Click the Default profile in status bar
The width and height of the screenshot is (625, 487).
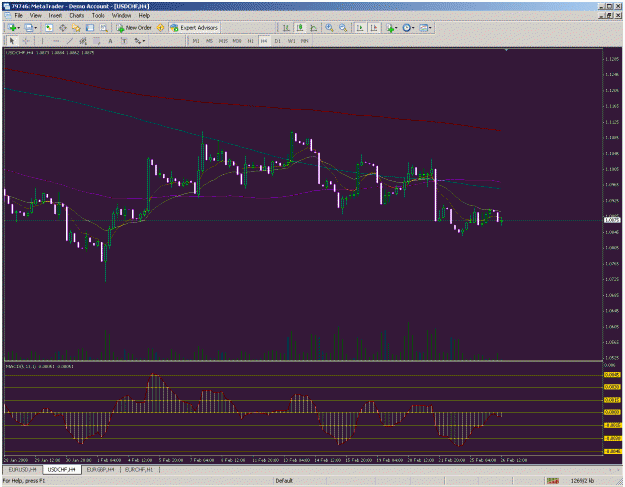[284, 481]
